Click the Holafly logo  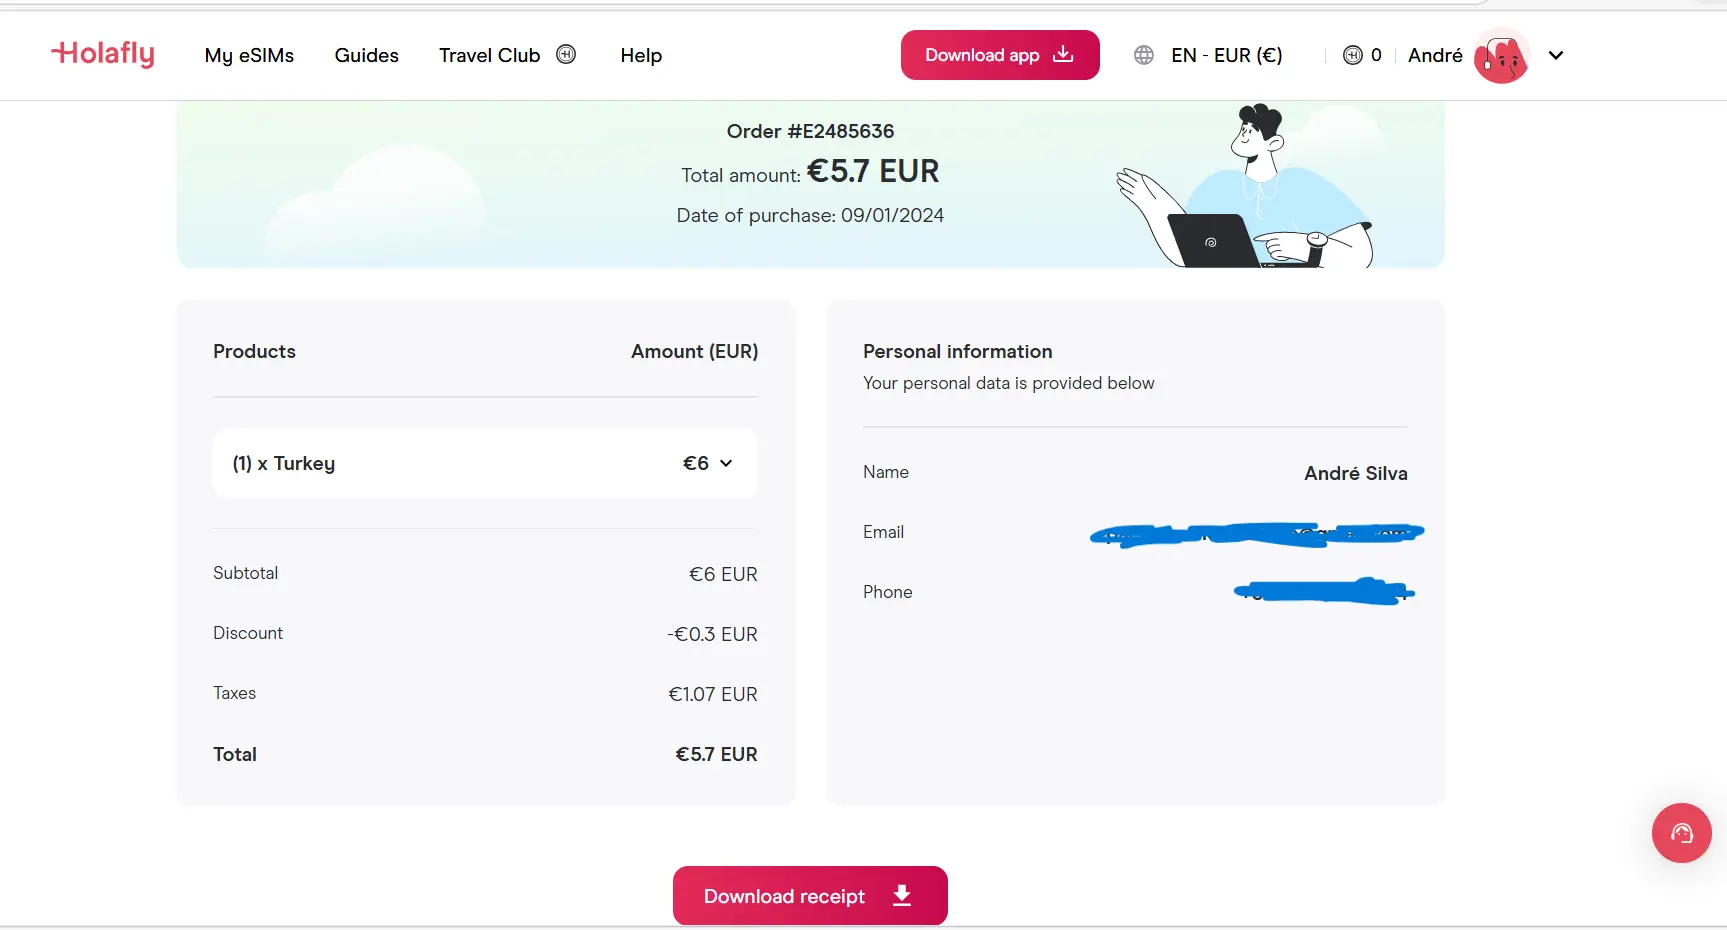[102, 54]
